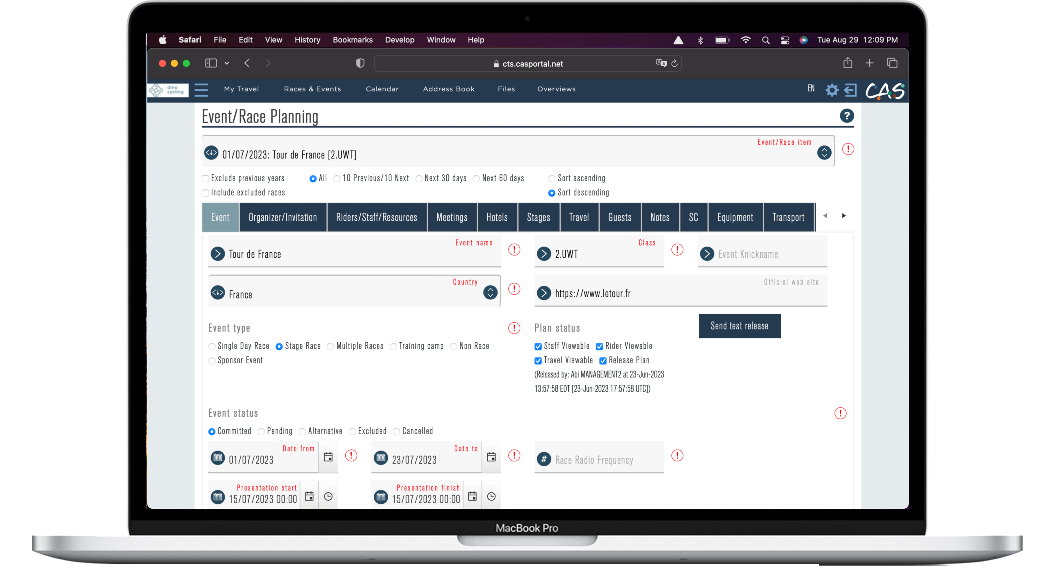Open a new Safari tab with plus icon
Screen dimensions: 1055x577
pyautogui.click(x=869, y=63)
